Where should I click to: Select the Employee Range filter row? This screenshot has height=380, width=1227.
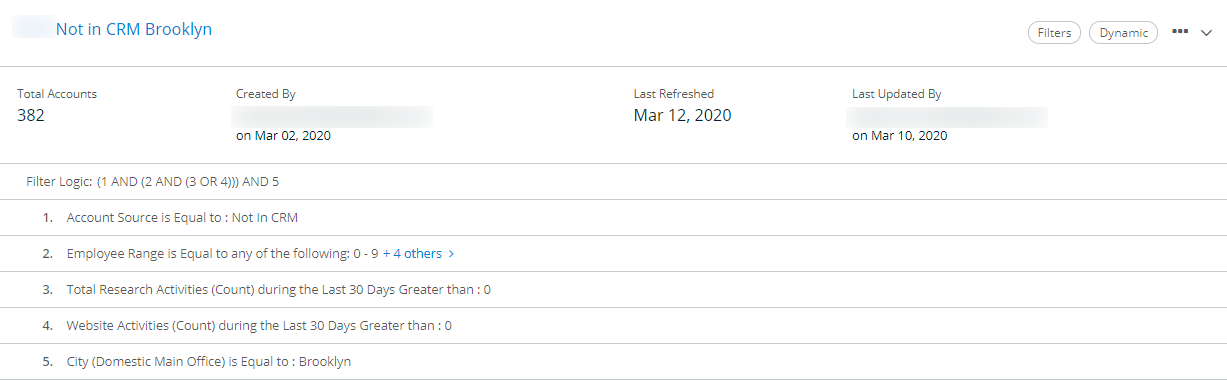(x=613, y=254)
